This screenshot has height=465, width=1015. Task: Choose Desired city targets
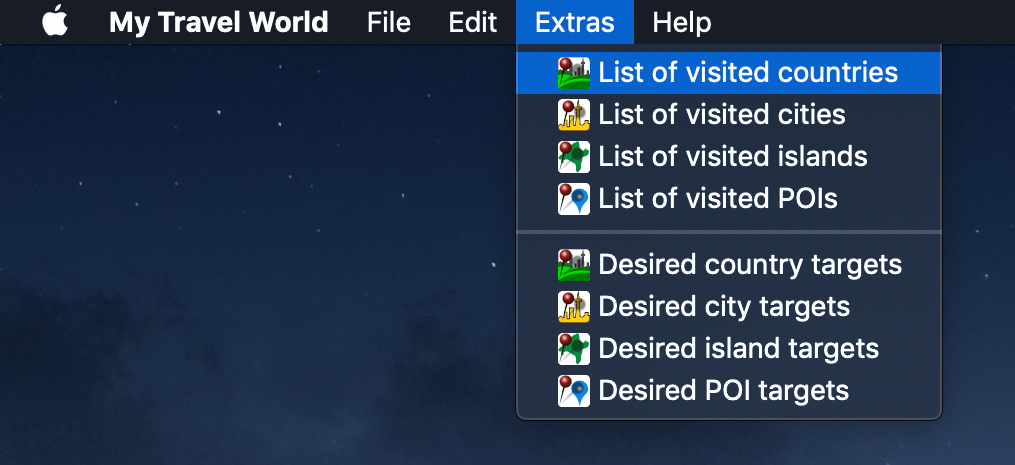point(729,306)
